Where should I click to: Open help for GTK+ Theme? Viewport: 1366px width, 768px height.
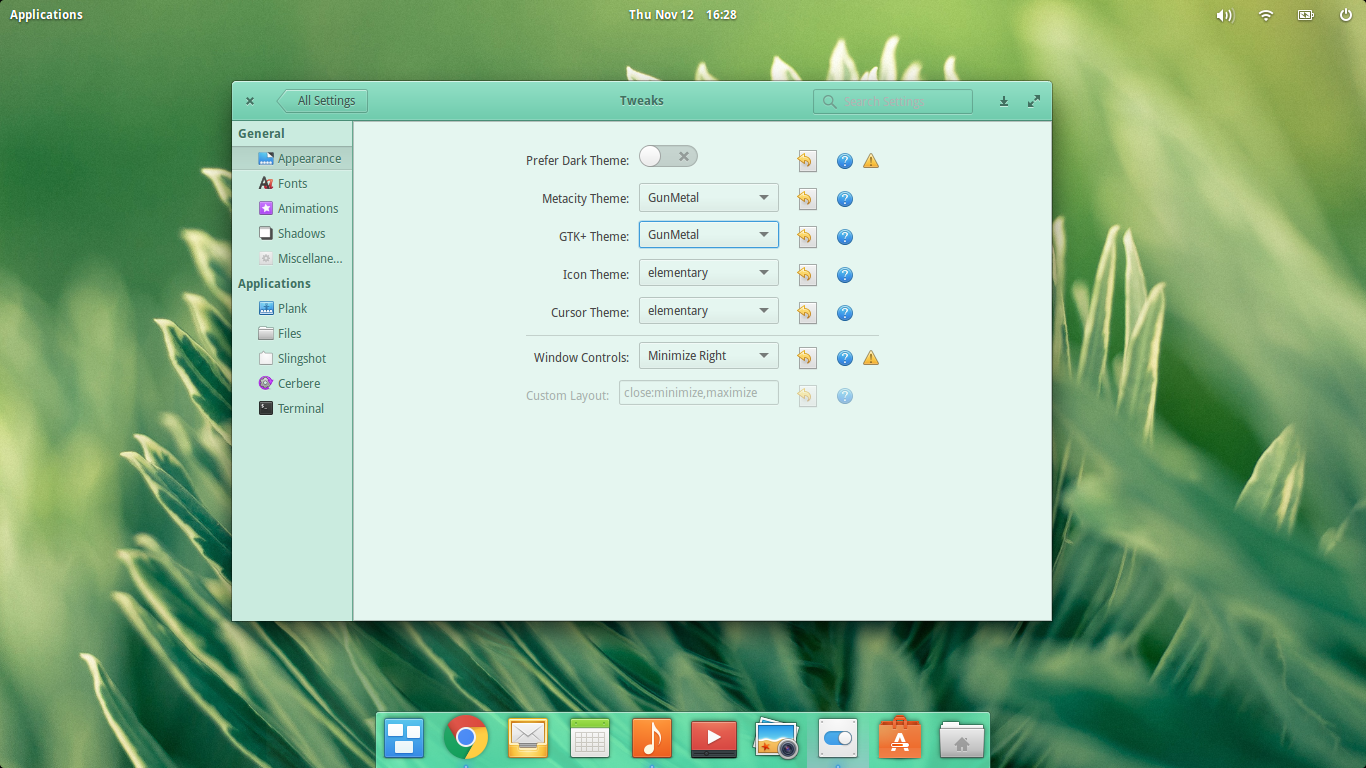click(844, 237)
